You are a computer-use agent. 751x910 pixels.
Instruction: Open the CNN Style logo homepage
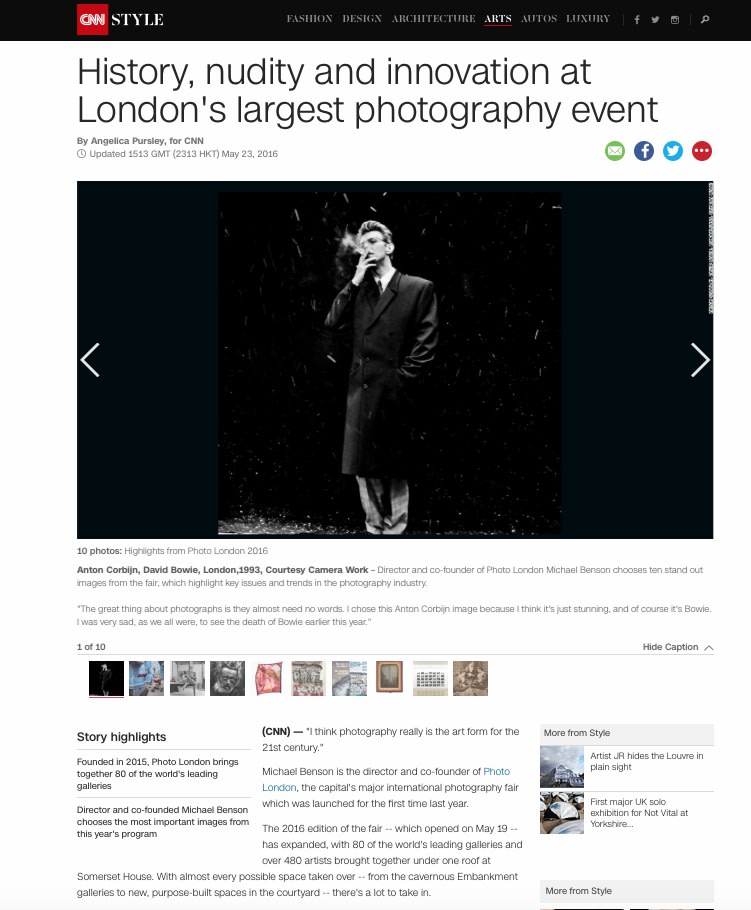120,19
